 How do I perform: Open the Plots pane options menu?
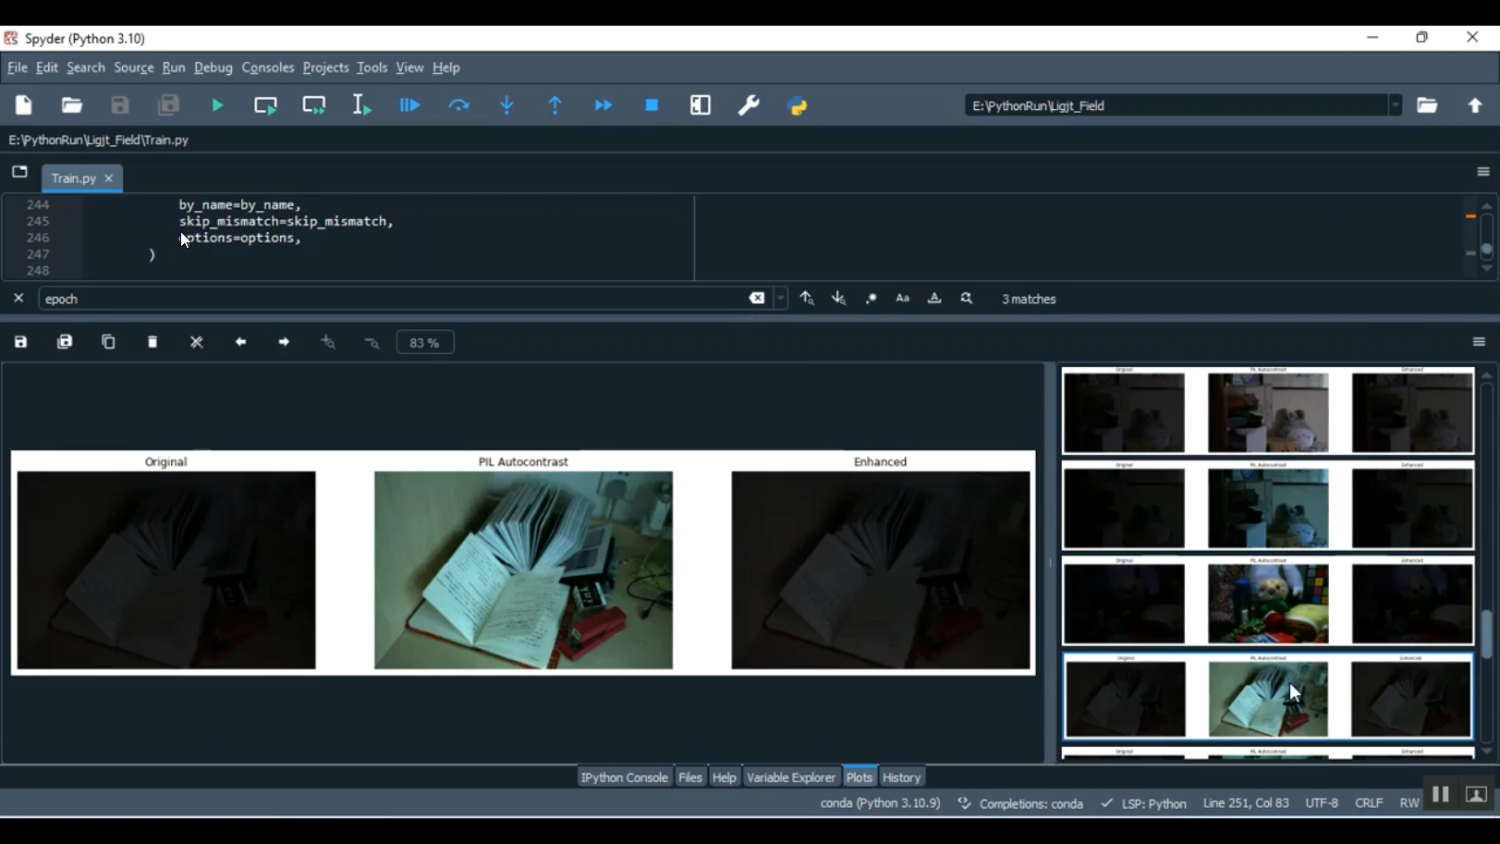click(x=1478, y=341)
